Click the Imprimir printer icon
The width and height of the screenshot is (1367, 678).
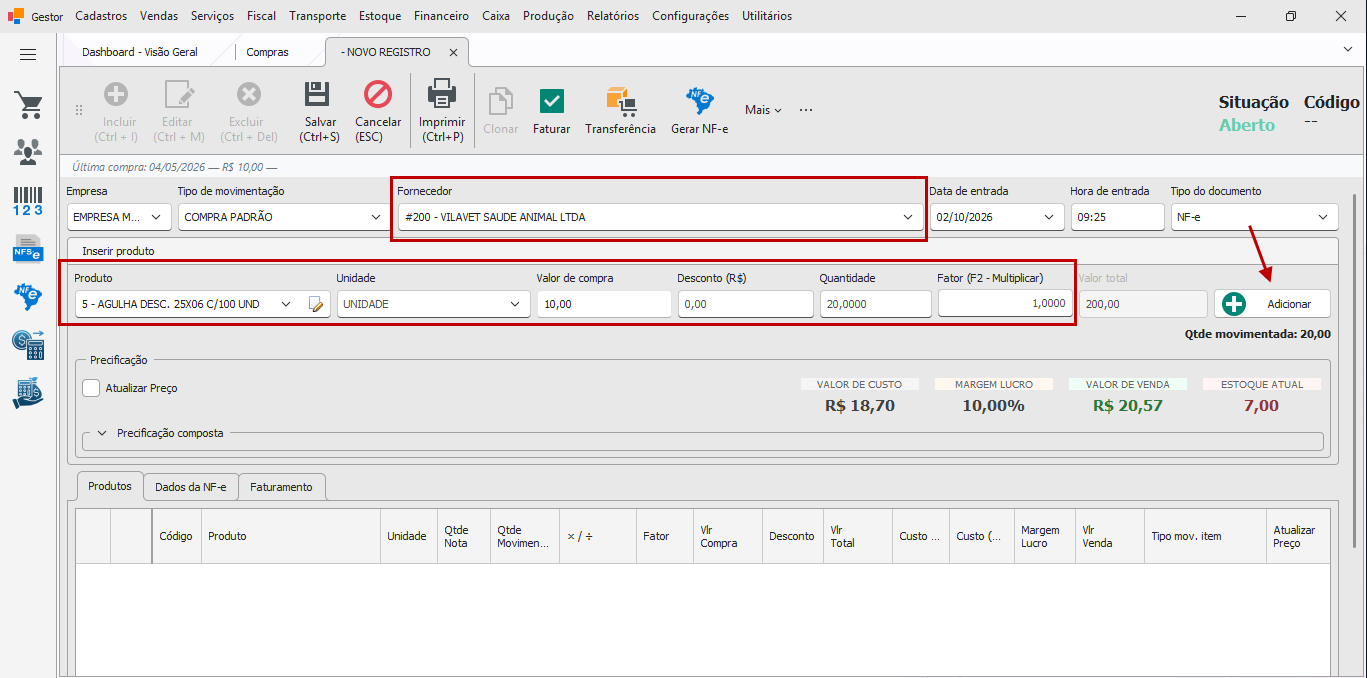(x=442, y=94)
